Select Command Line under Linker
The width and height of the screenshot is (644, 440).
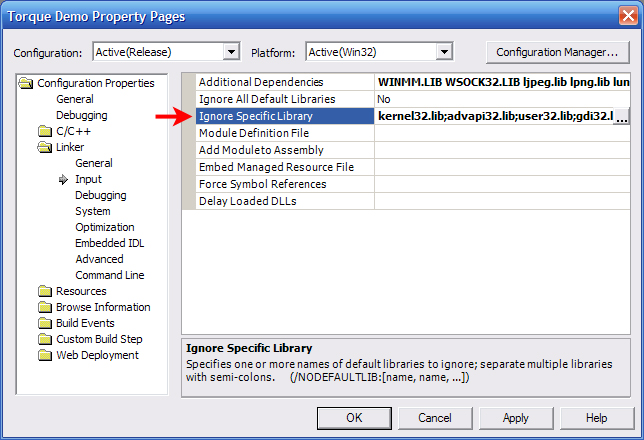[x=110, y=276]
